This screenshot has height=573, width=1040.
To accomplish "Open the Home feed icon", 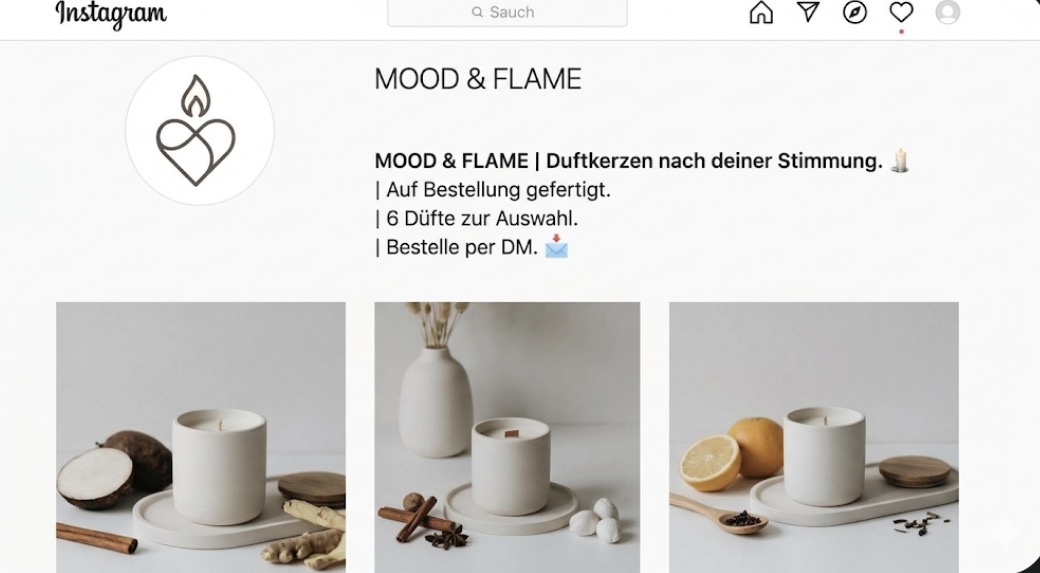I will tap(761, 12).
